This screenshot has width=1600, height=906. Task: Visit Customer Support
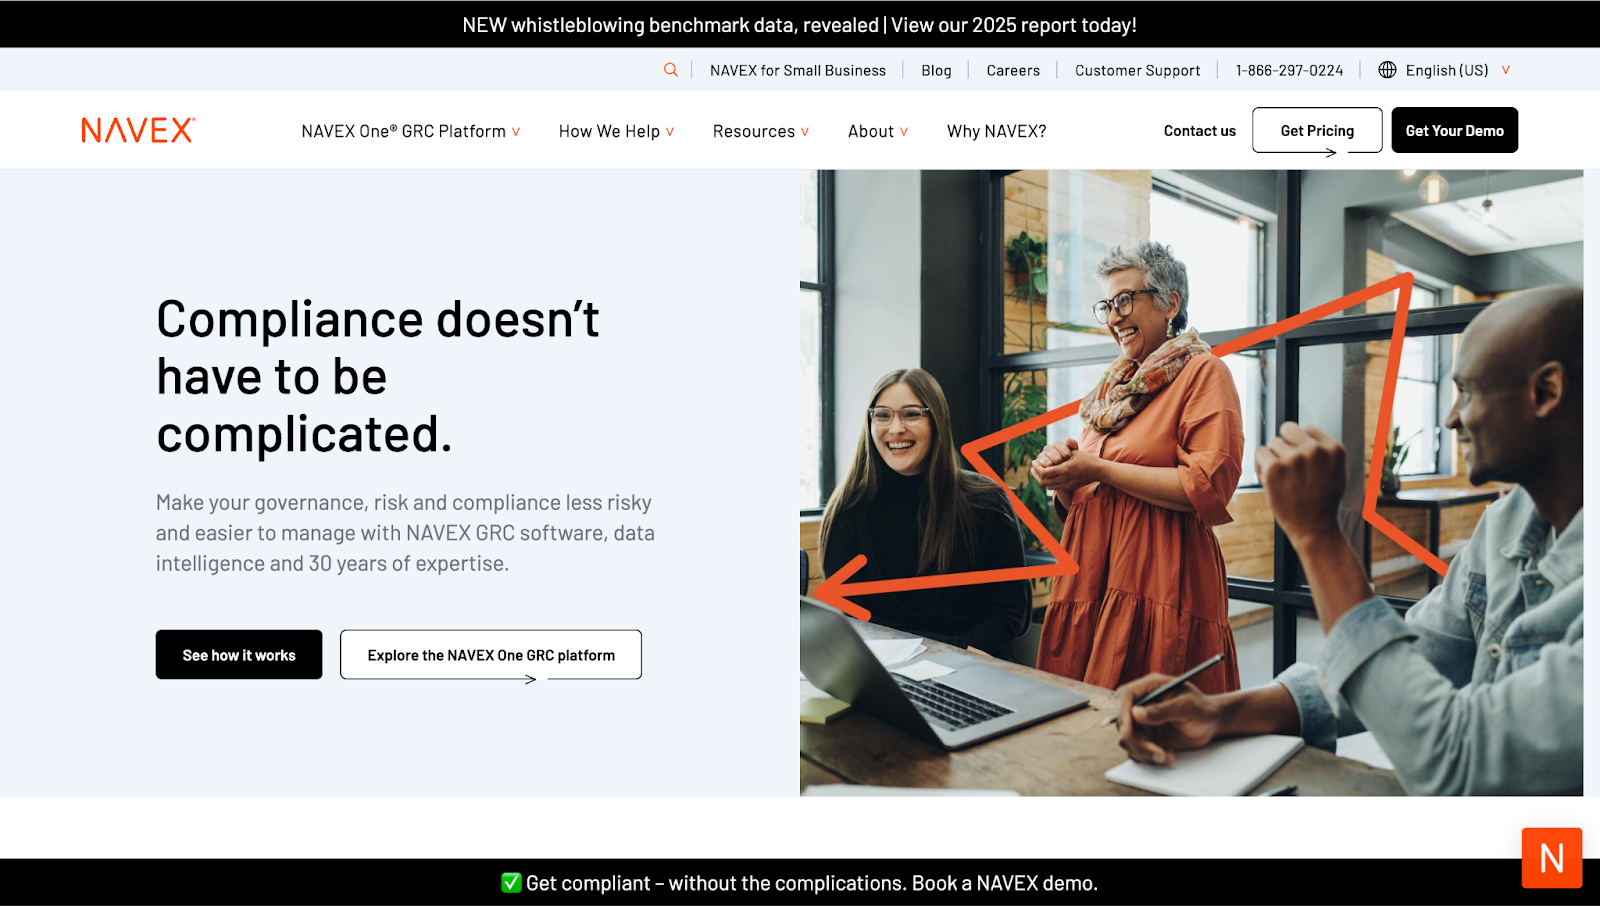pyautogui.click(x=1136, y=70)
